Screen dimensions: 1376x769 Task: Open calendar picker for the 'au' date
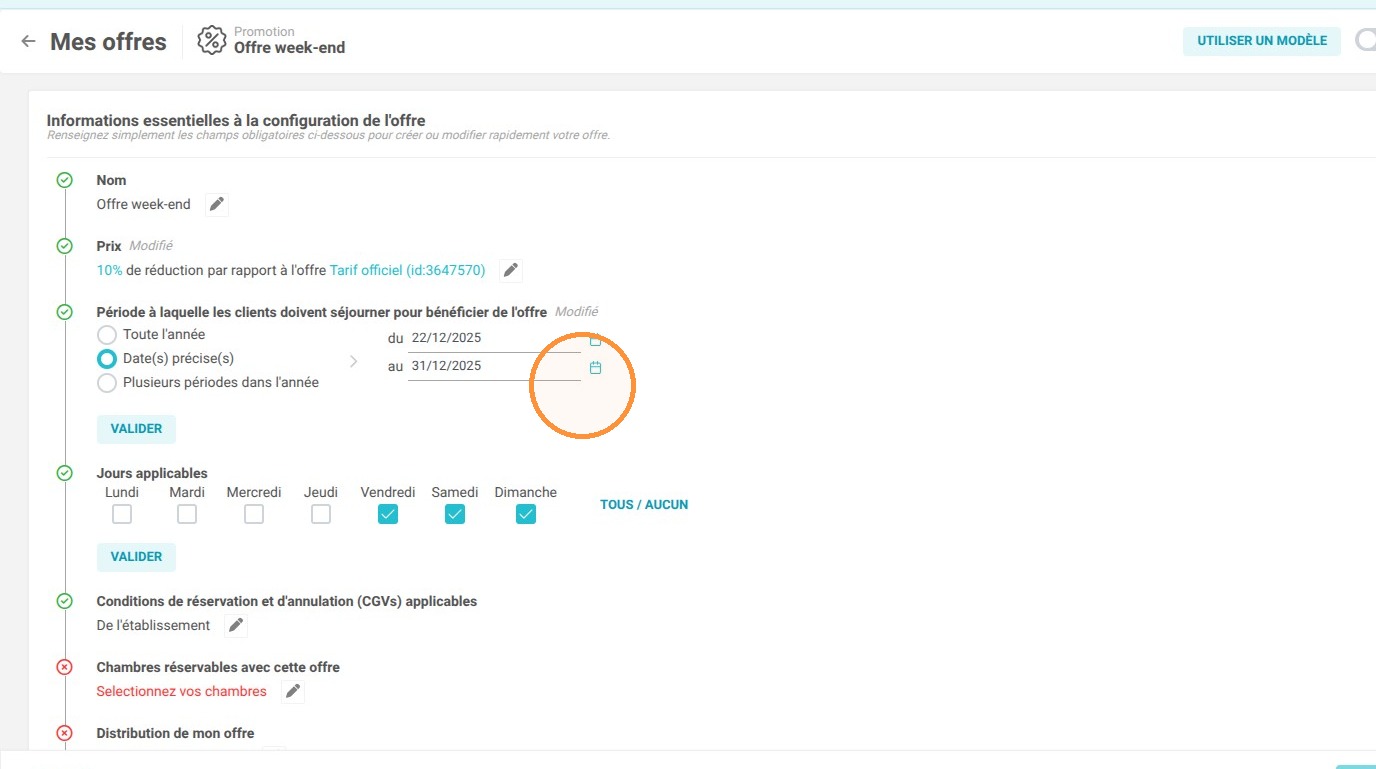pos(595,368)
